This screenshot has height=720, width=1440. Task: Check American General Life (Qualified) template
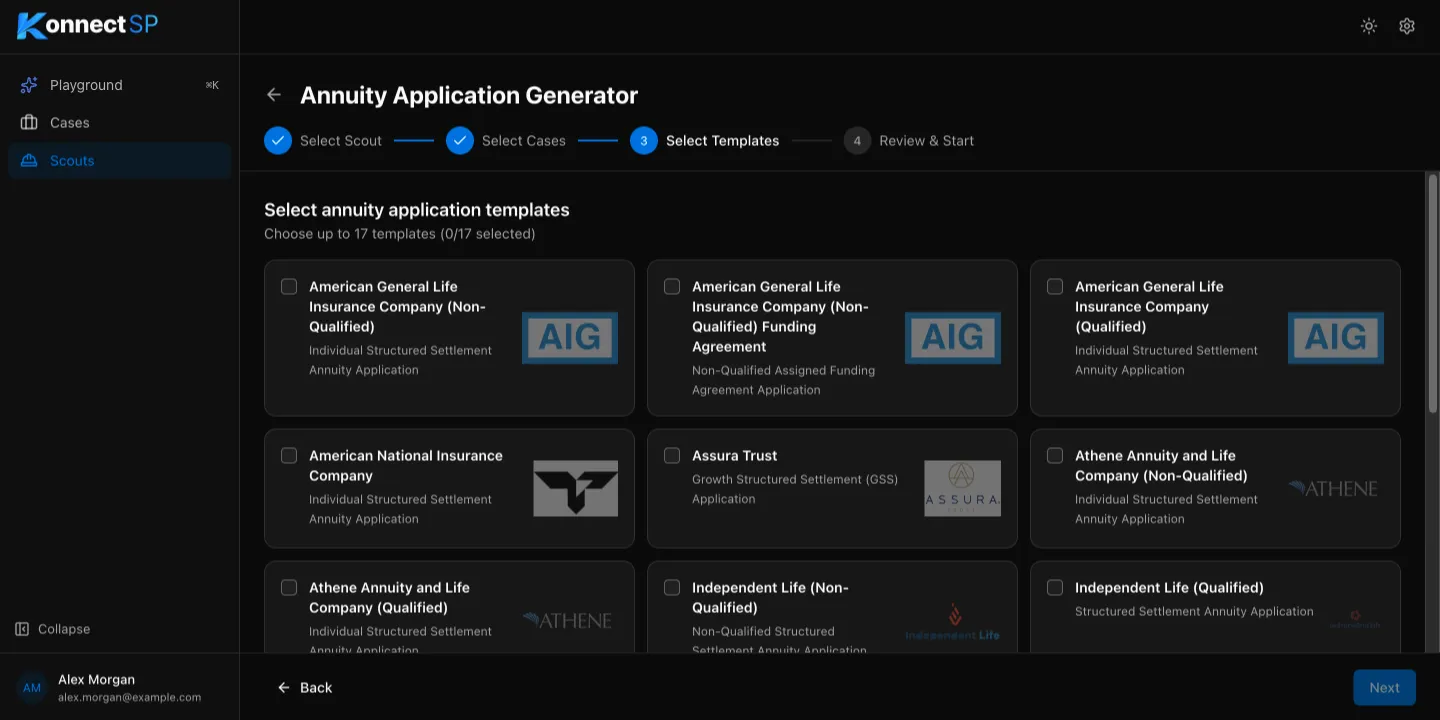pyautogui.click(x=1055, y=286)
